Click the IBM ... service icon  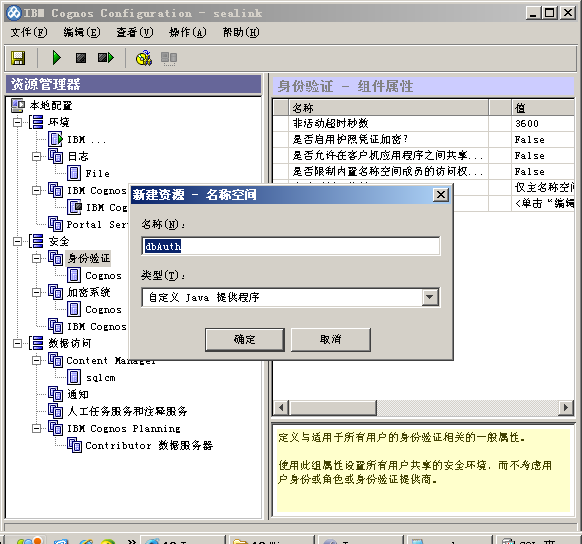click(55, 139)
